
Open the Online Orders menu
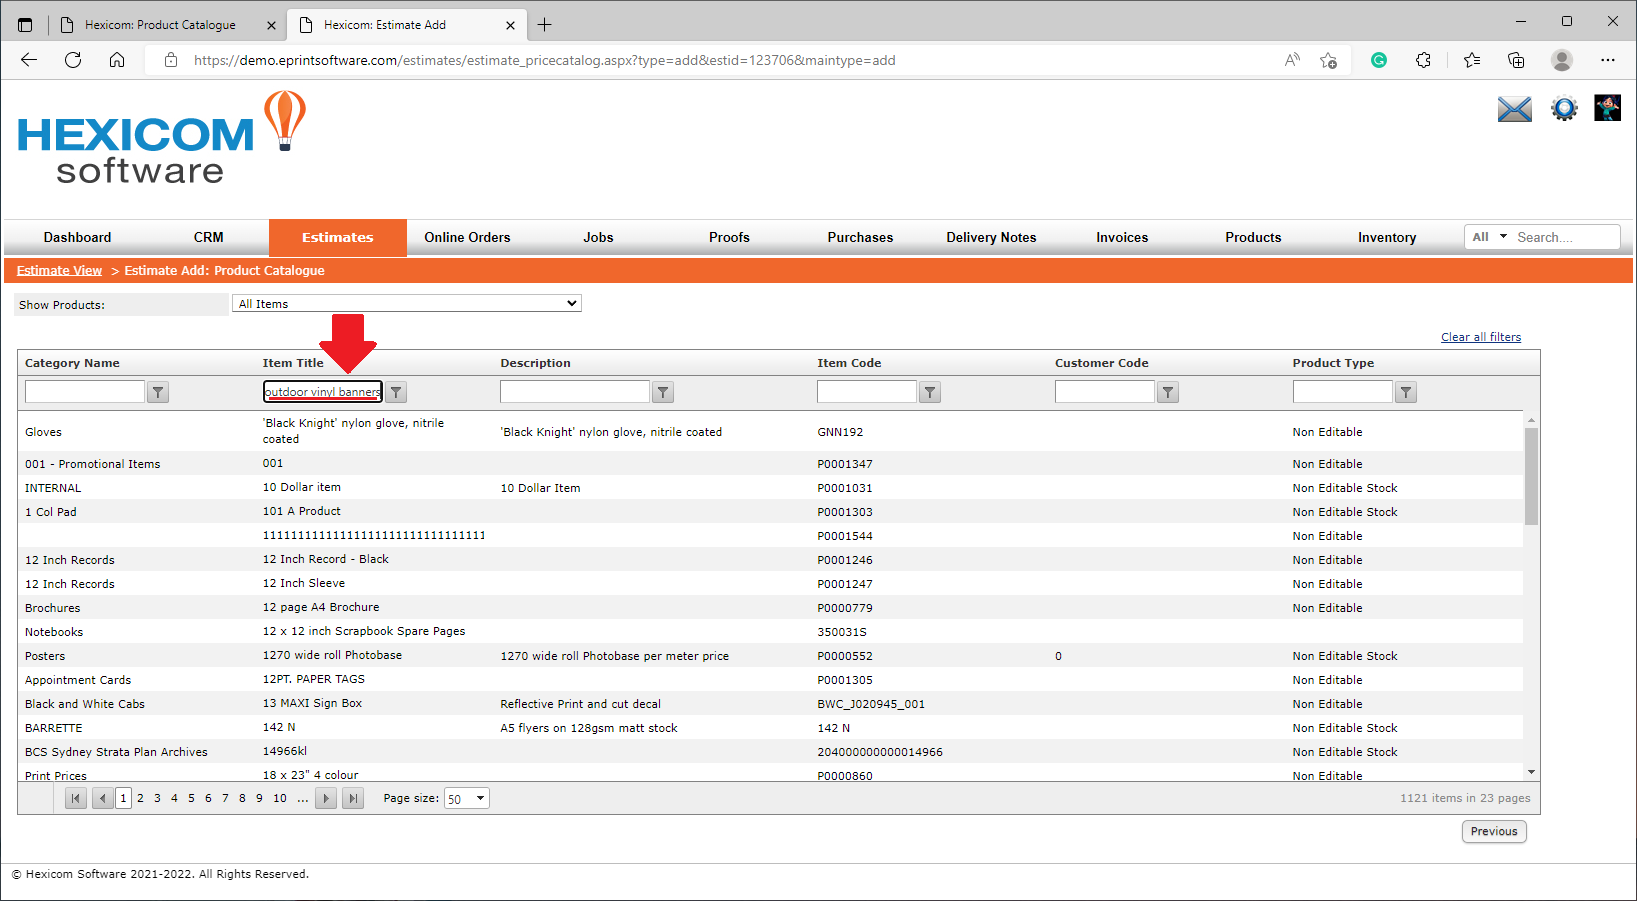coord(467,237)
